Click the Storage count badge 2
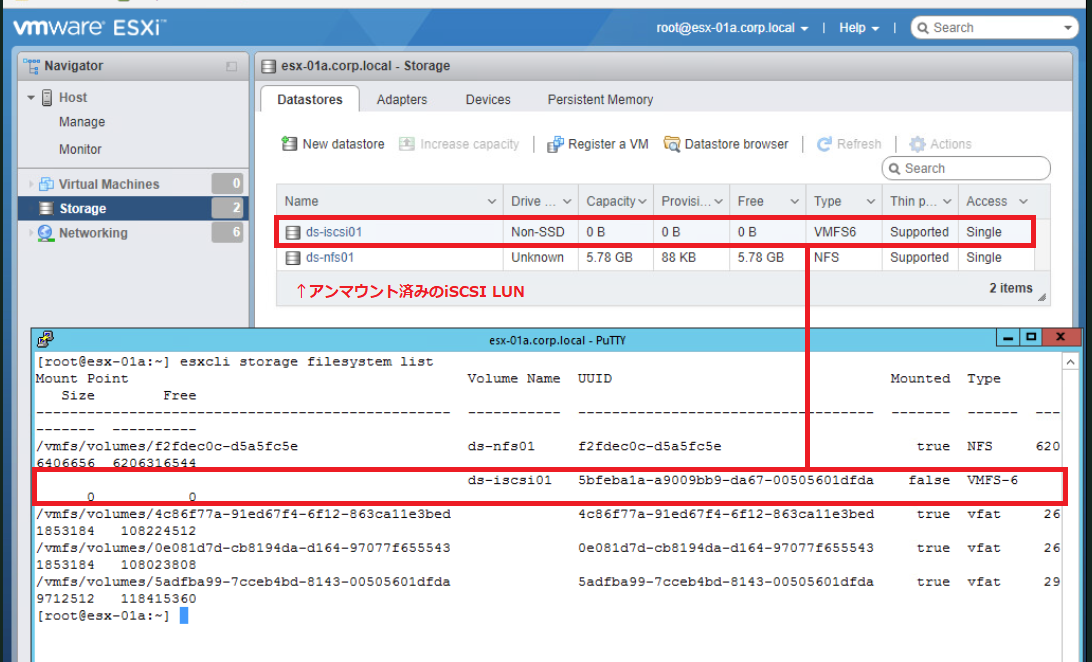This screenshot has width=1092, height=662. pos(228,208)
